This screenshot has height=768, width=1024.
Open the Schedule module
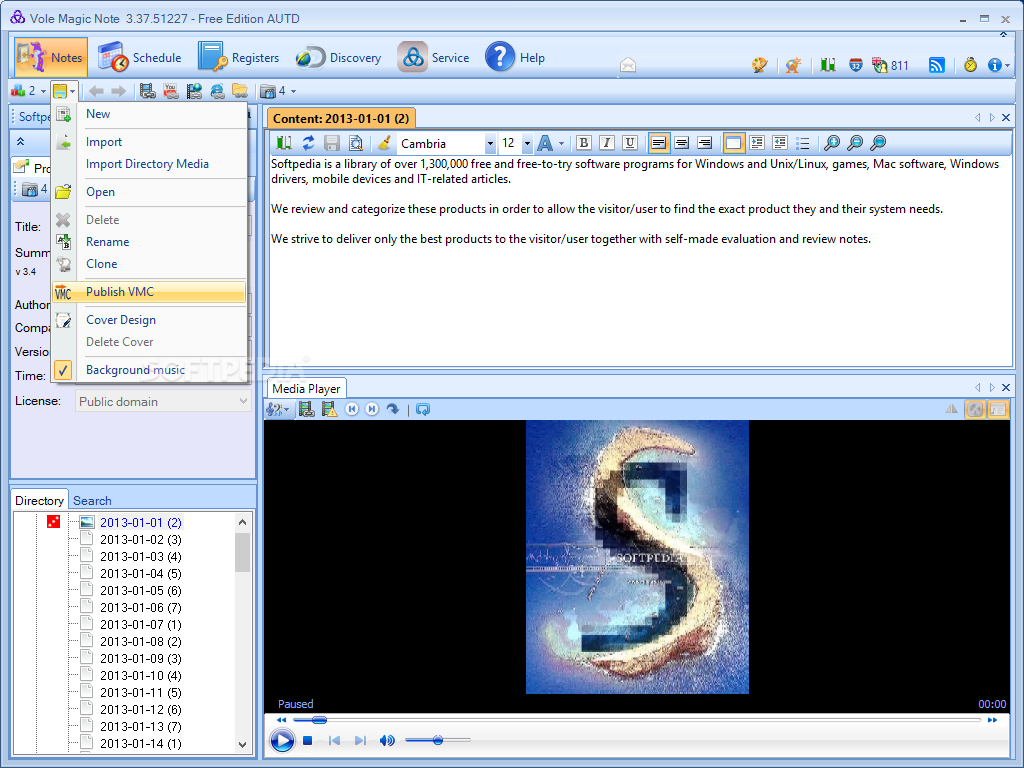140,57
